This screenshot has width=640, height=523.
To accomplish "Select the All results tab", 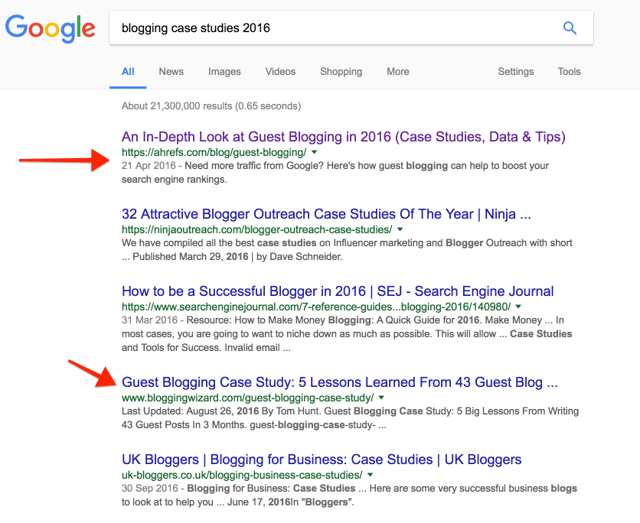I will (128, 71).
